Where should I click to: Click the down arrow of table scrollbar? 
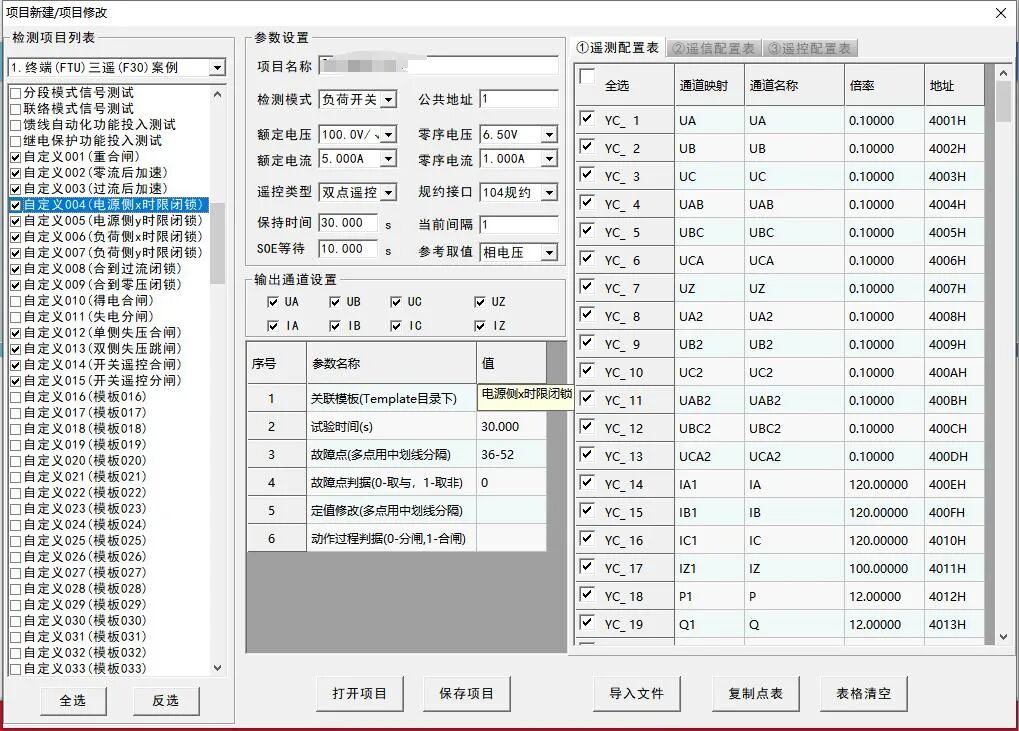click(x=1003, y=636)
